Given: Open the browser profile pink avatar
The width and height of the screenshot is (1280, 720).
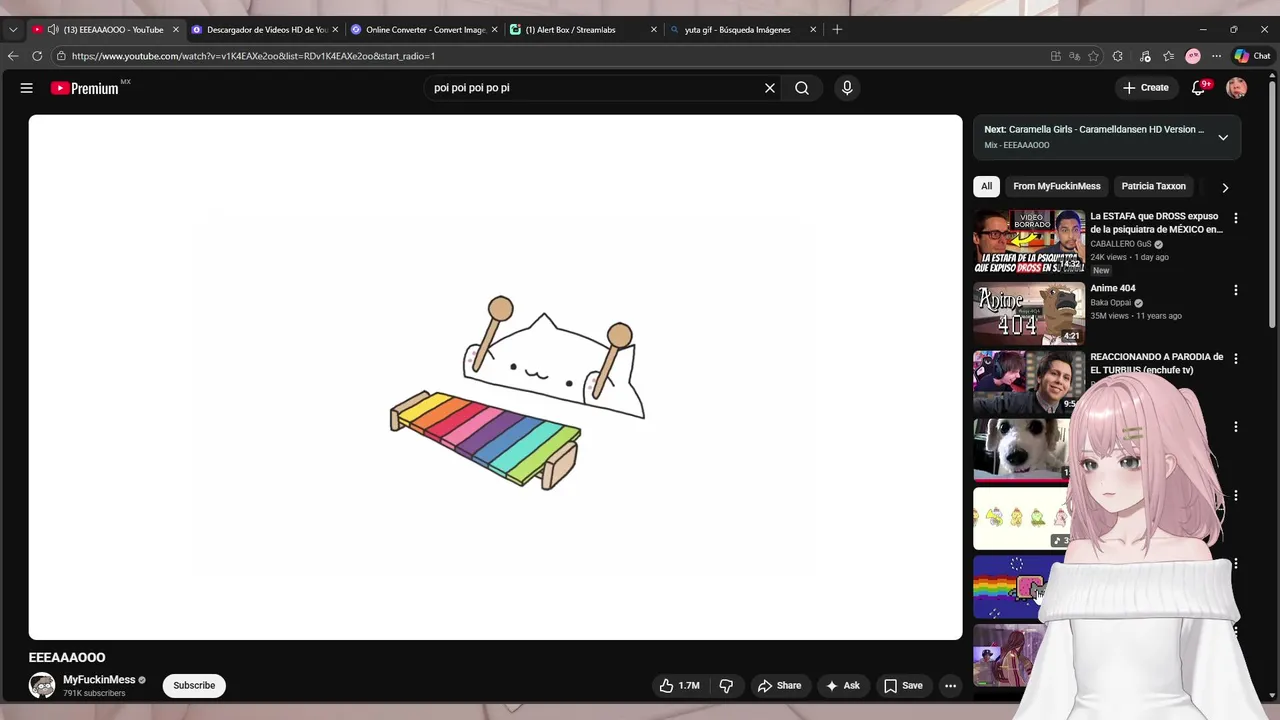Looking at the screenshot, I should [x=1193, y=56].
